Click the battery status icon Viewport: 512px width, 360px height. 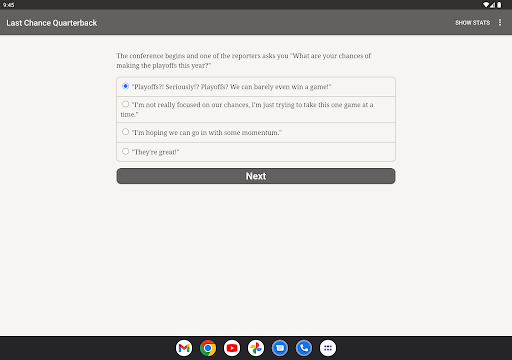coord(499,5)
